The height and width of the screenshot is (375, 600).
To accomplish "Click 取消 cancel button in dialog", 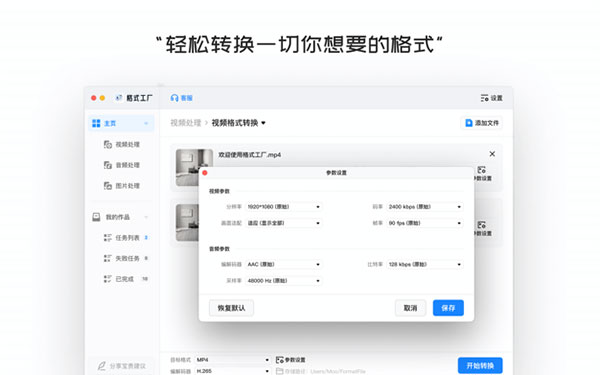I will [x=410, y=308].
